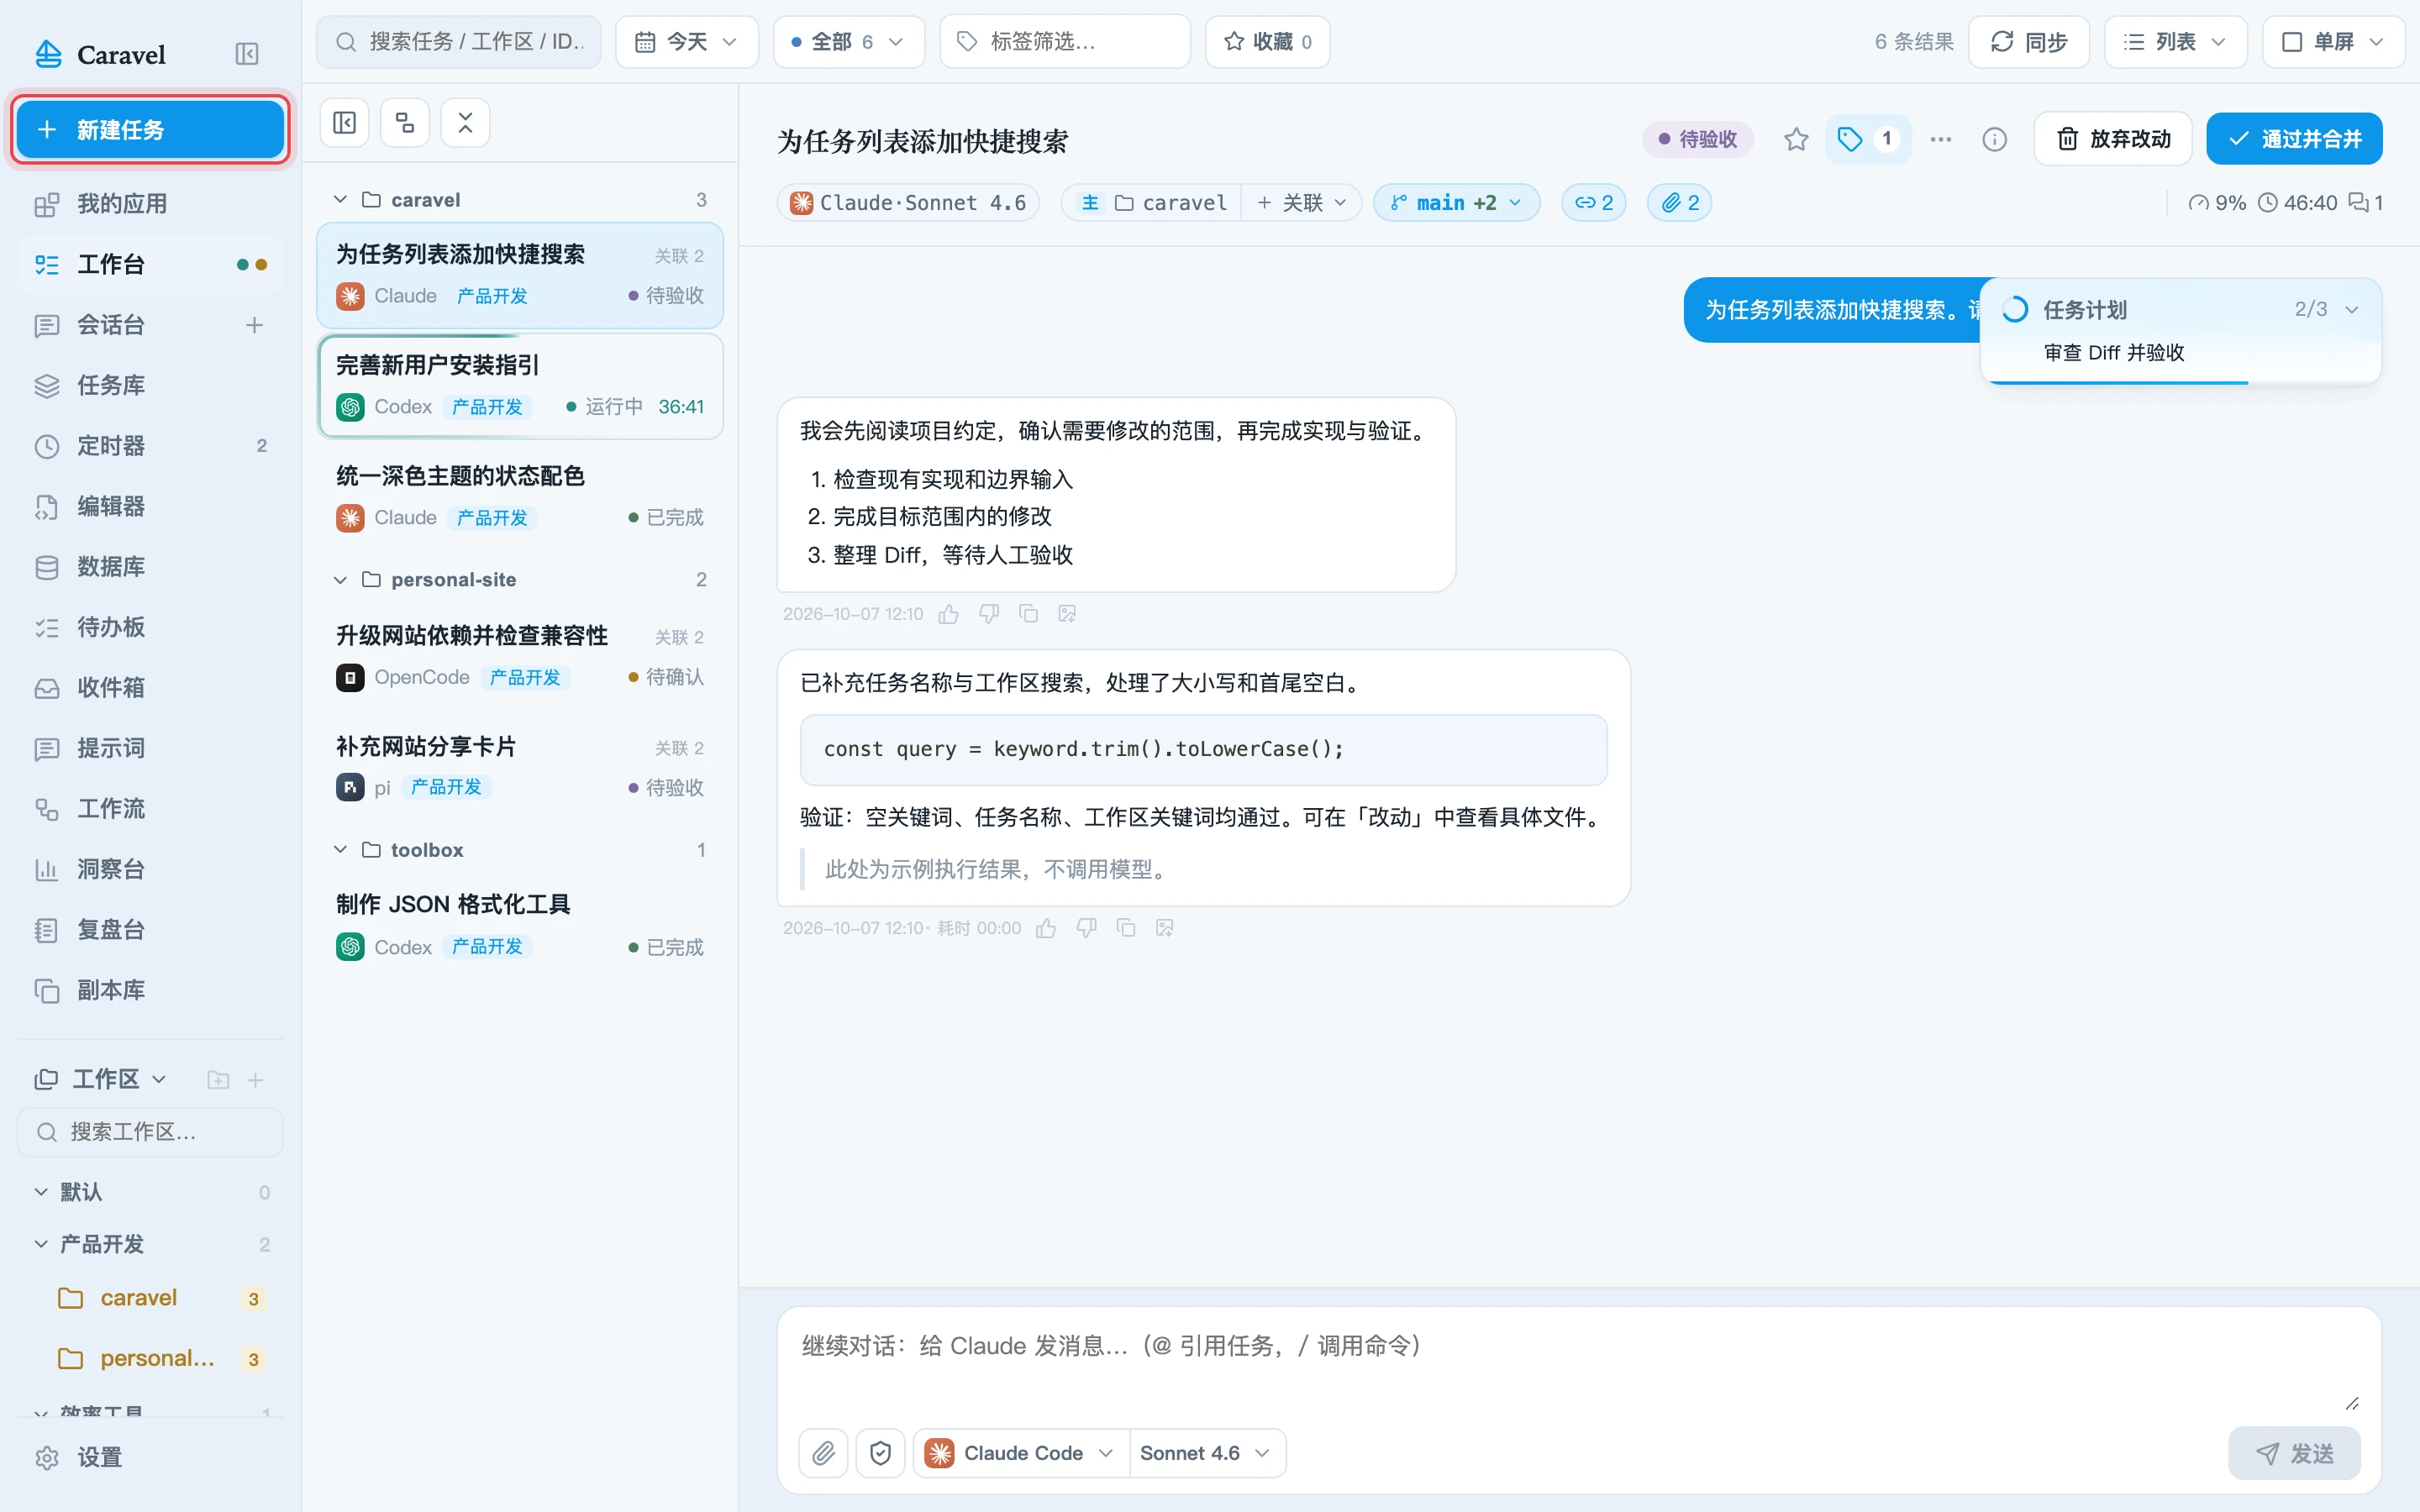The image size is (2420, 1512).
Task: Click 通过并合并 button
Action: pyautogui.click(x=2294, y=139)
